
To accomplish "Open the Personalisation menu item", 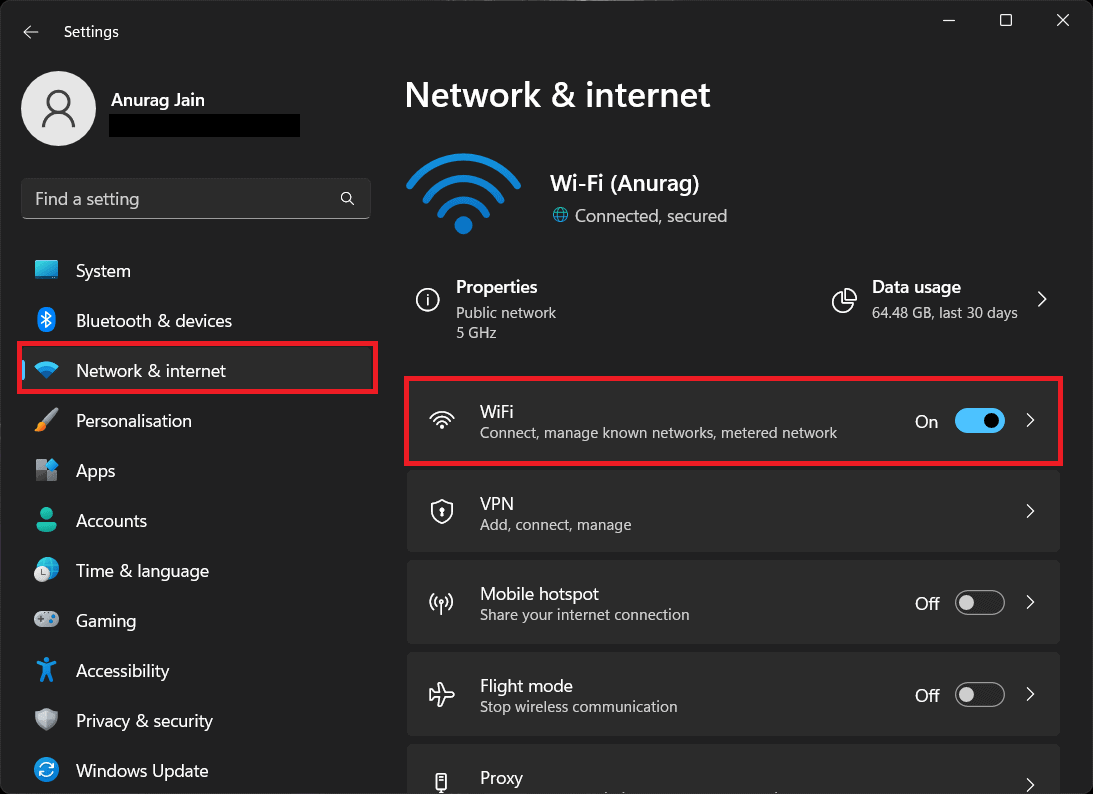I will 133,421.
